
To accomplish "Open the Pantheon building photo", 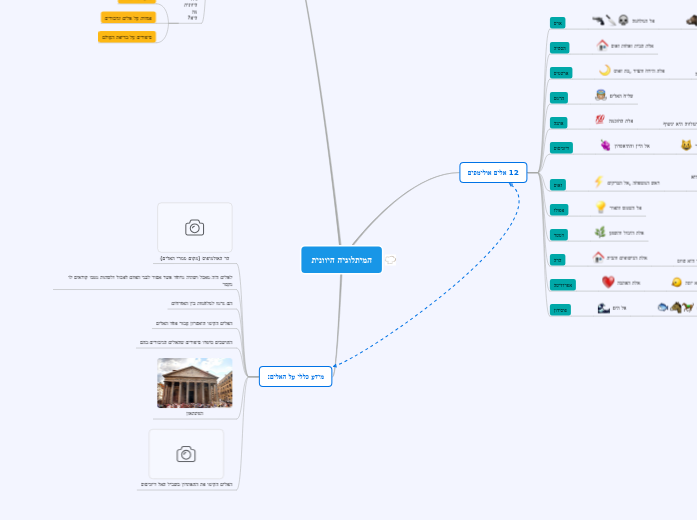I will click(x=194, y=383).
